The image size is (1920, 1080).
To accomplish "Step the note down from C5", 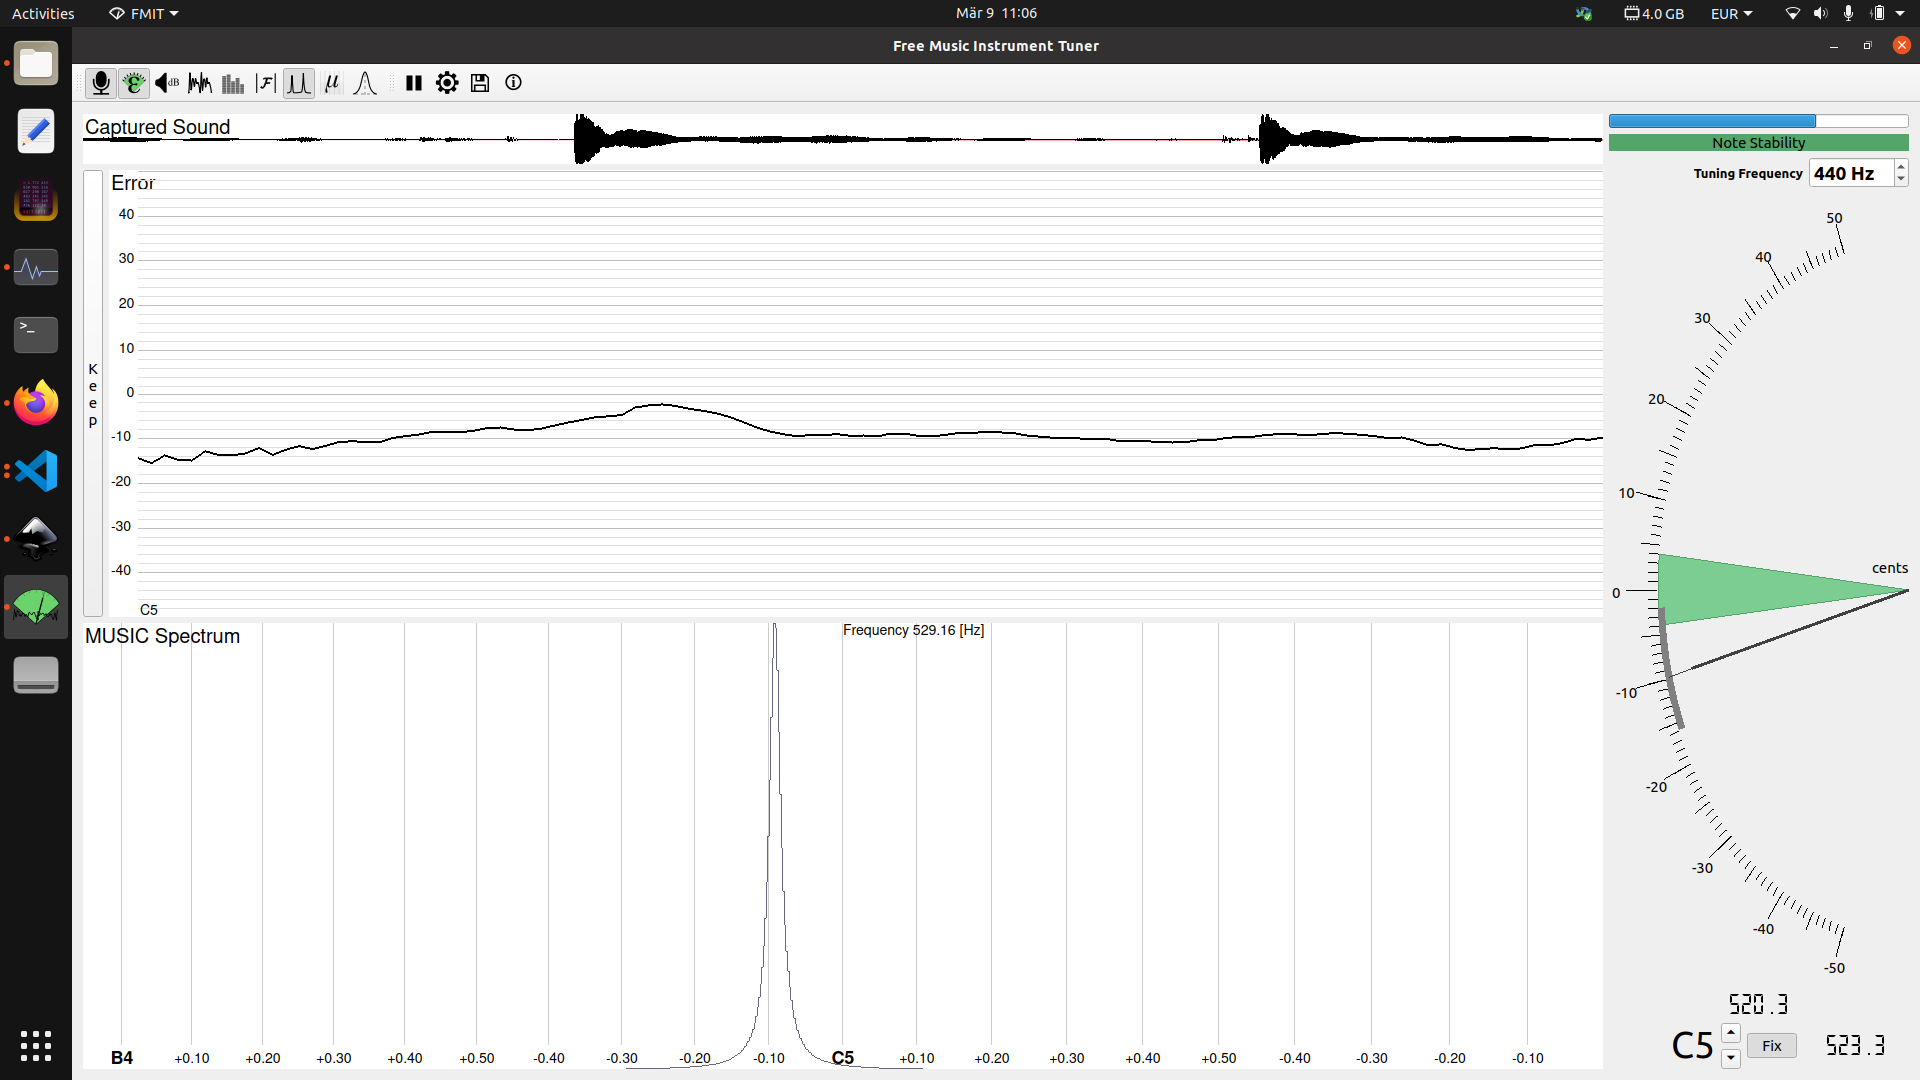I will (1731, 1060).
